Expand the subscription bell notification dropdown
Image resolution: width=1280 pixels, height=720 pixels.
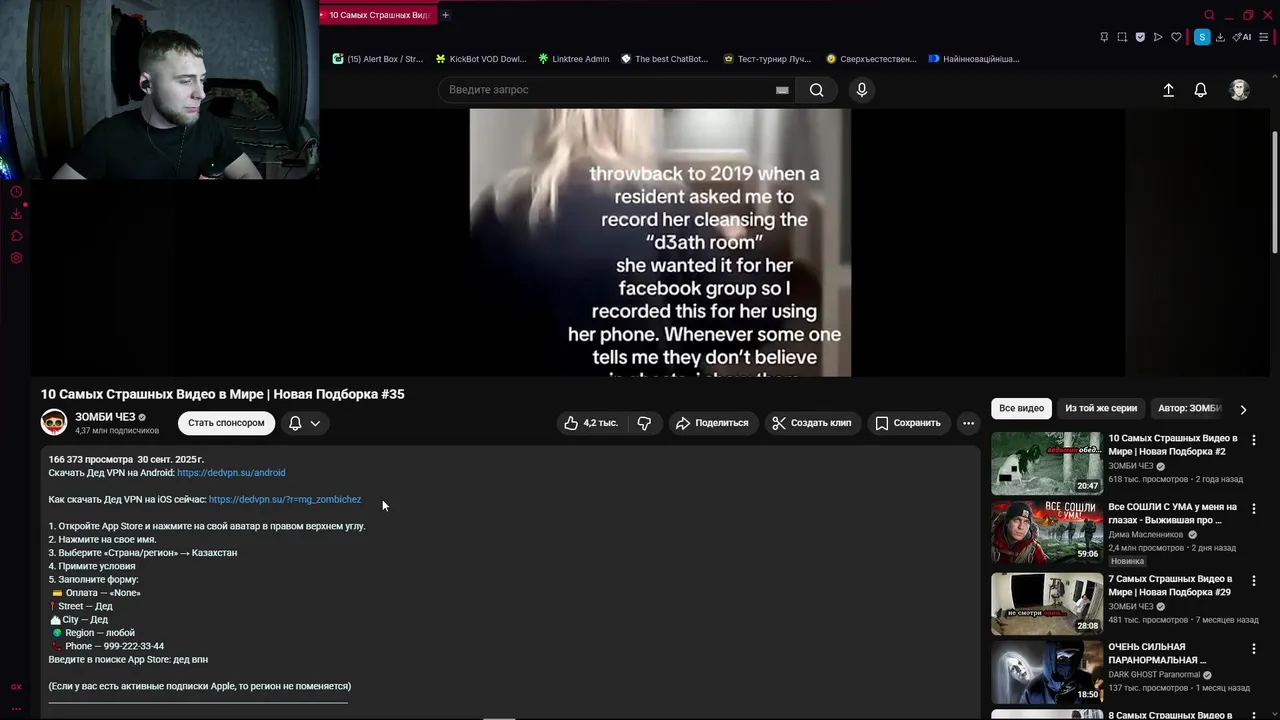305,423
